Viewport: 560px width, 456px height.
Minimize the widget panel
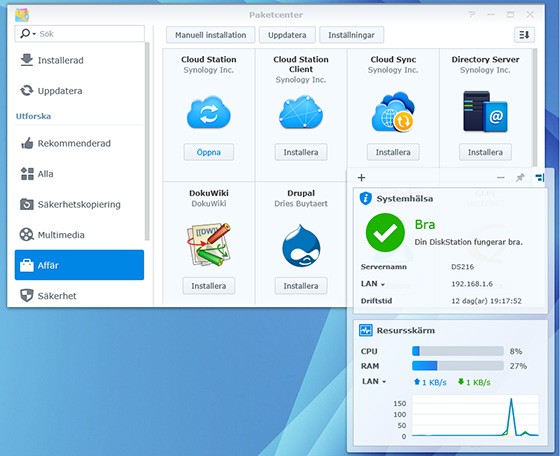coord(501,177)
